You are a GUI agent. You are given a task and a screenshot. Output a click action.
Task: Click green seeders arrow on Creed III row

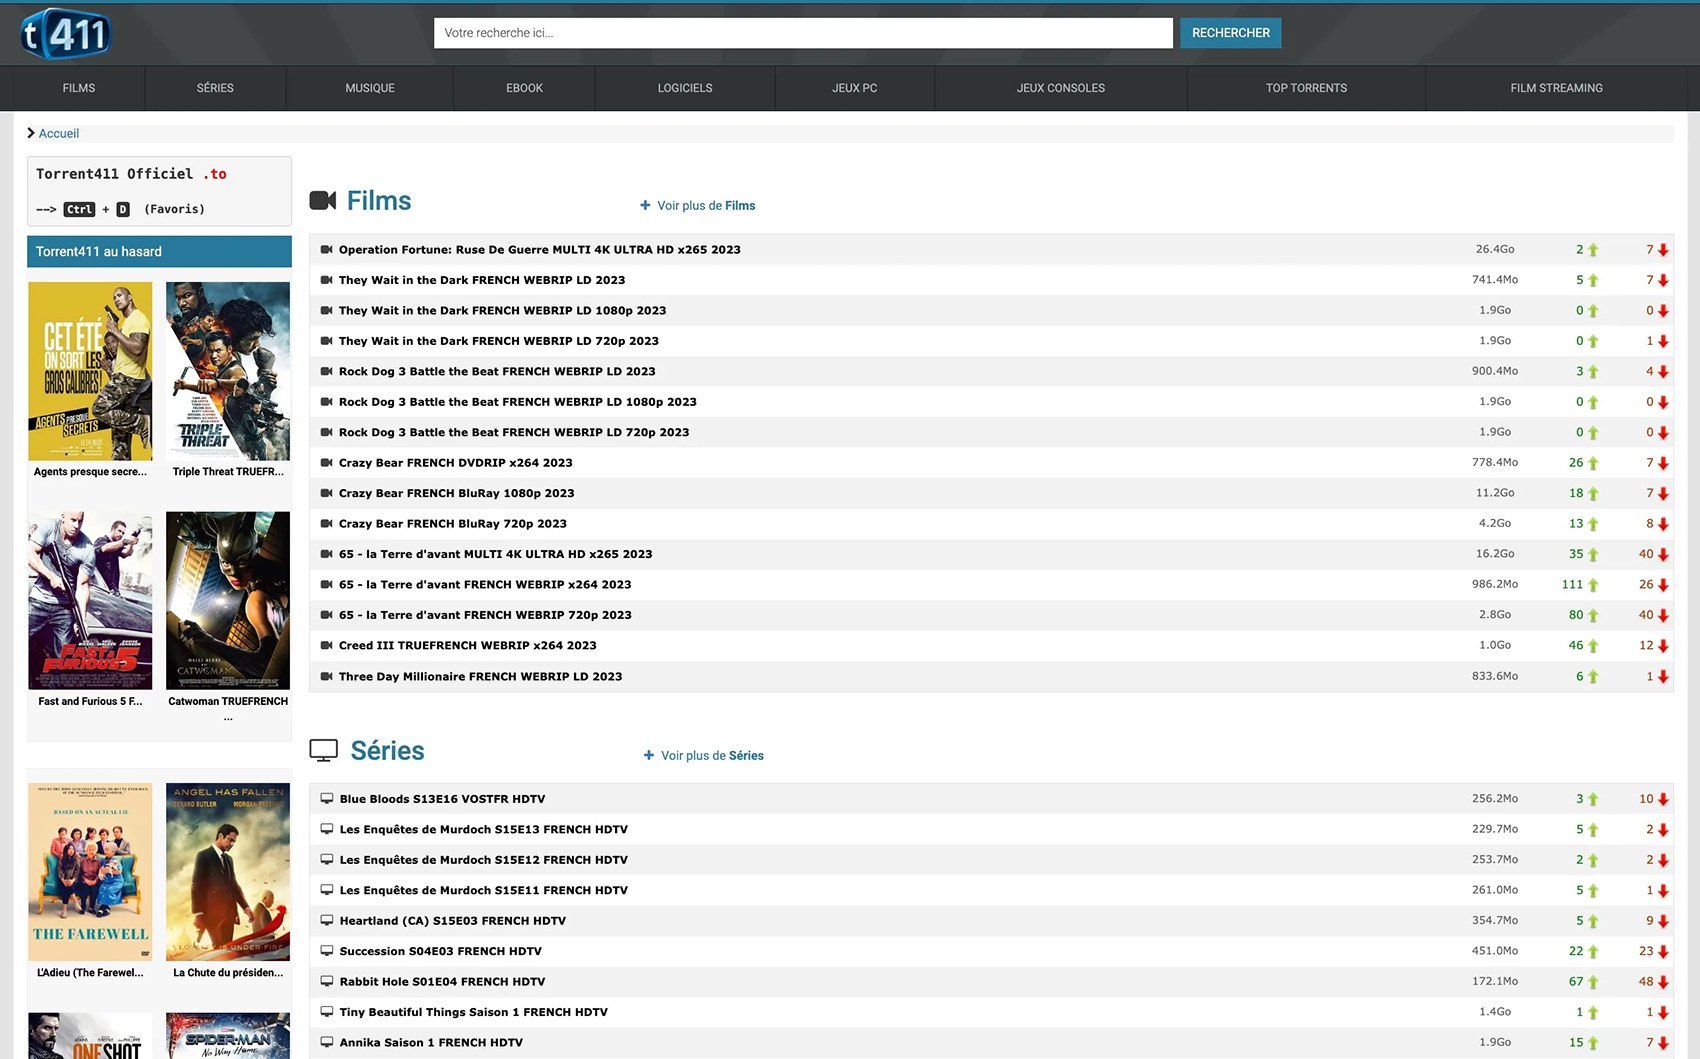1593,646
